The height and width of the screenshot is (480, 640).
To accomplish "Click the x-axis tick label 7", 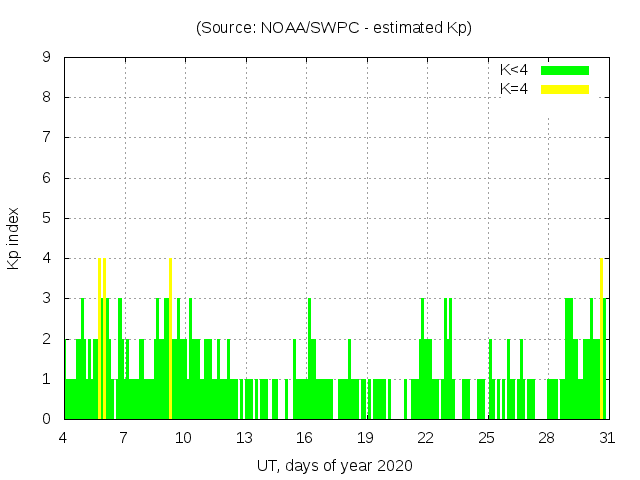I will pos(124,437).
